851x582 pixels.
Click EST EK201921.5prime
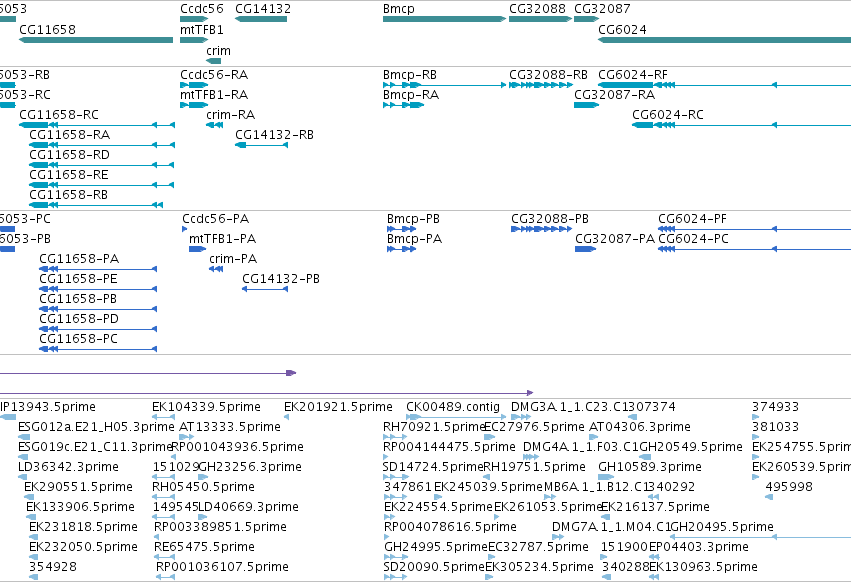click(287, 417)
